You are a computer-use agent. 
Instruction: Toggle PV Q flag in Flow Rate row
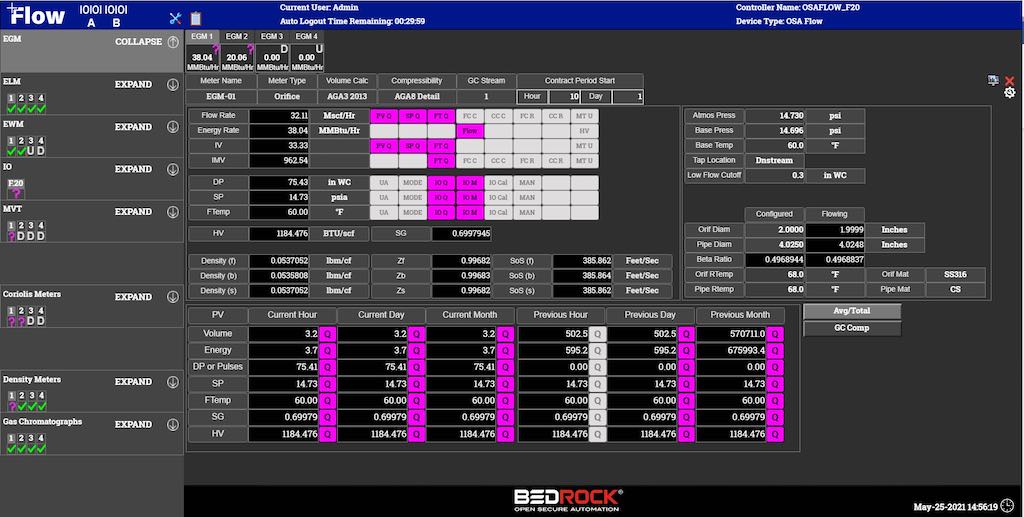(384, 116)
